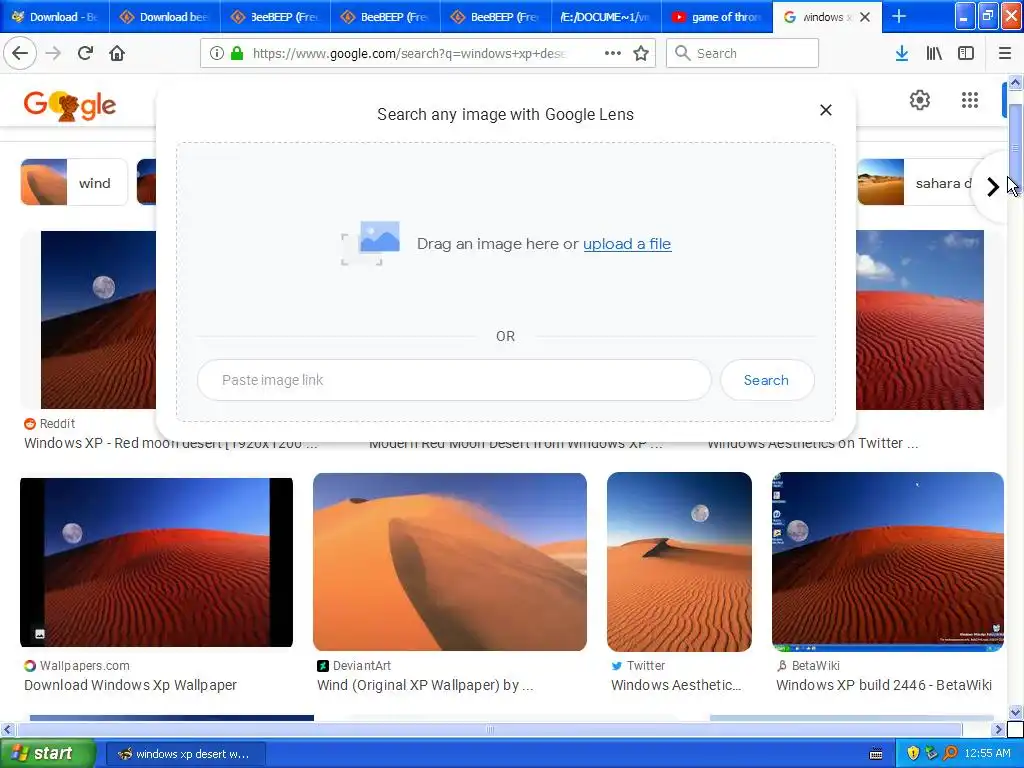
Task: Open the Firefox home page
Action: pyautogui.click(x=117, y=53)
